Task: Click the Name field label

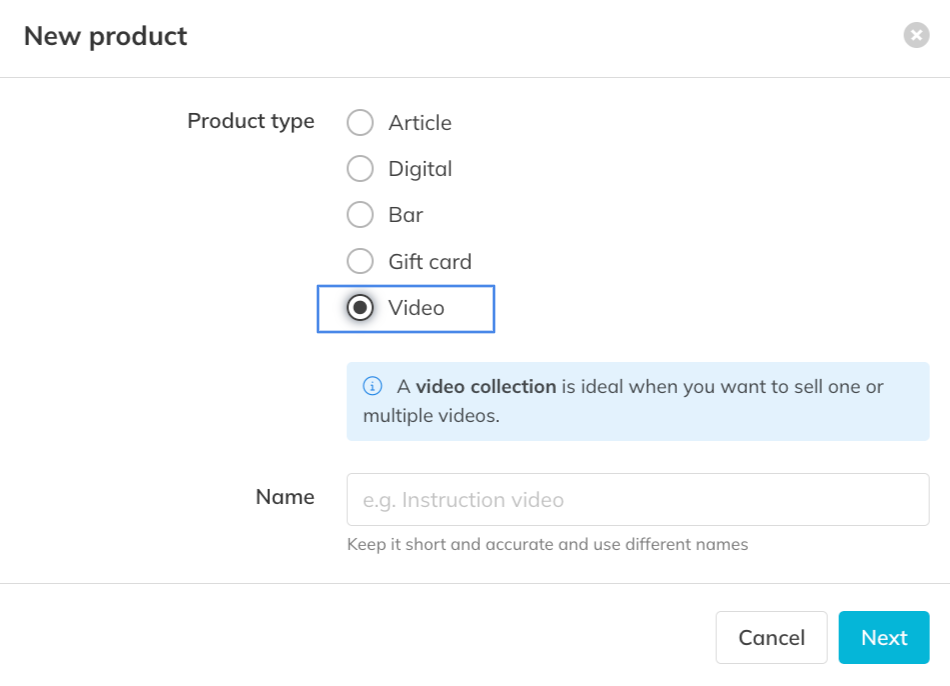Action: coord(285,497)
